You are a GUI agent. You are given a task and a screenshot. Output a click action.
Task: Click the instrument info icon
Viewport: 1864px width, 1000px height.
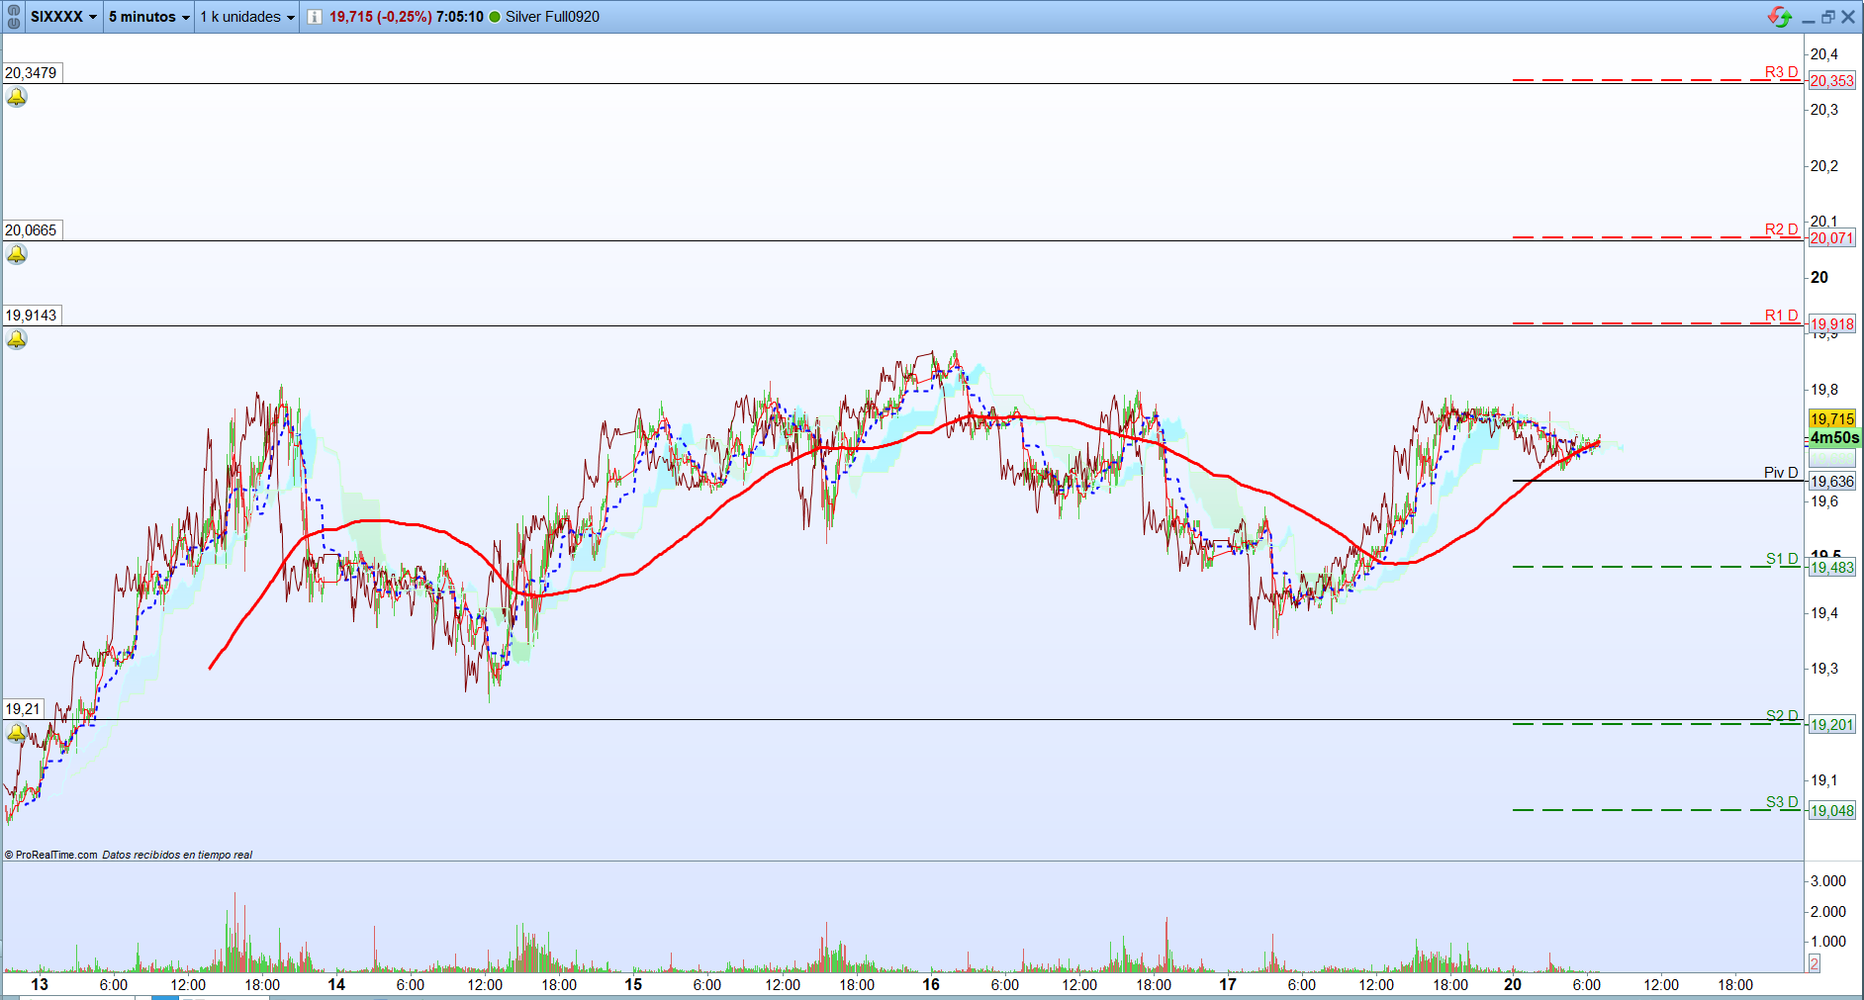tap(314, 17)
